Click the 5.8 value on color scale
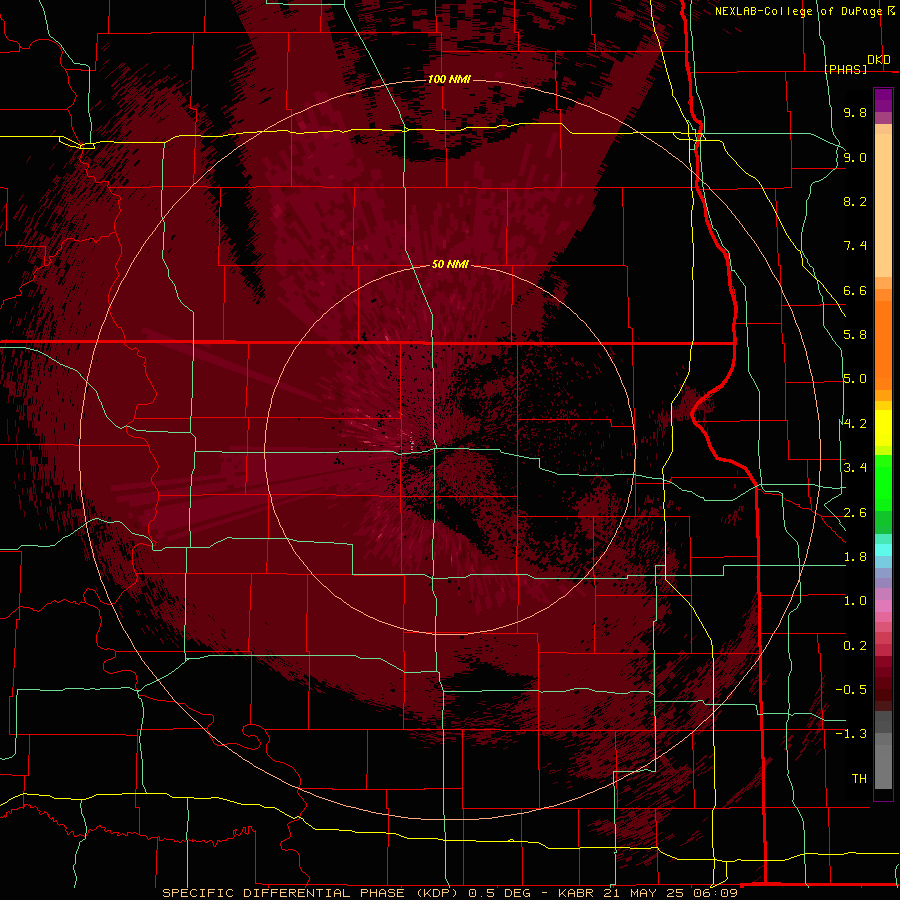Screen dimensions: 900x900 pos(855,335)
